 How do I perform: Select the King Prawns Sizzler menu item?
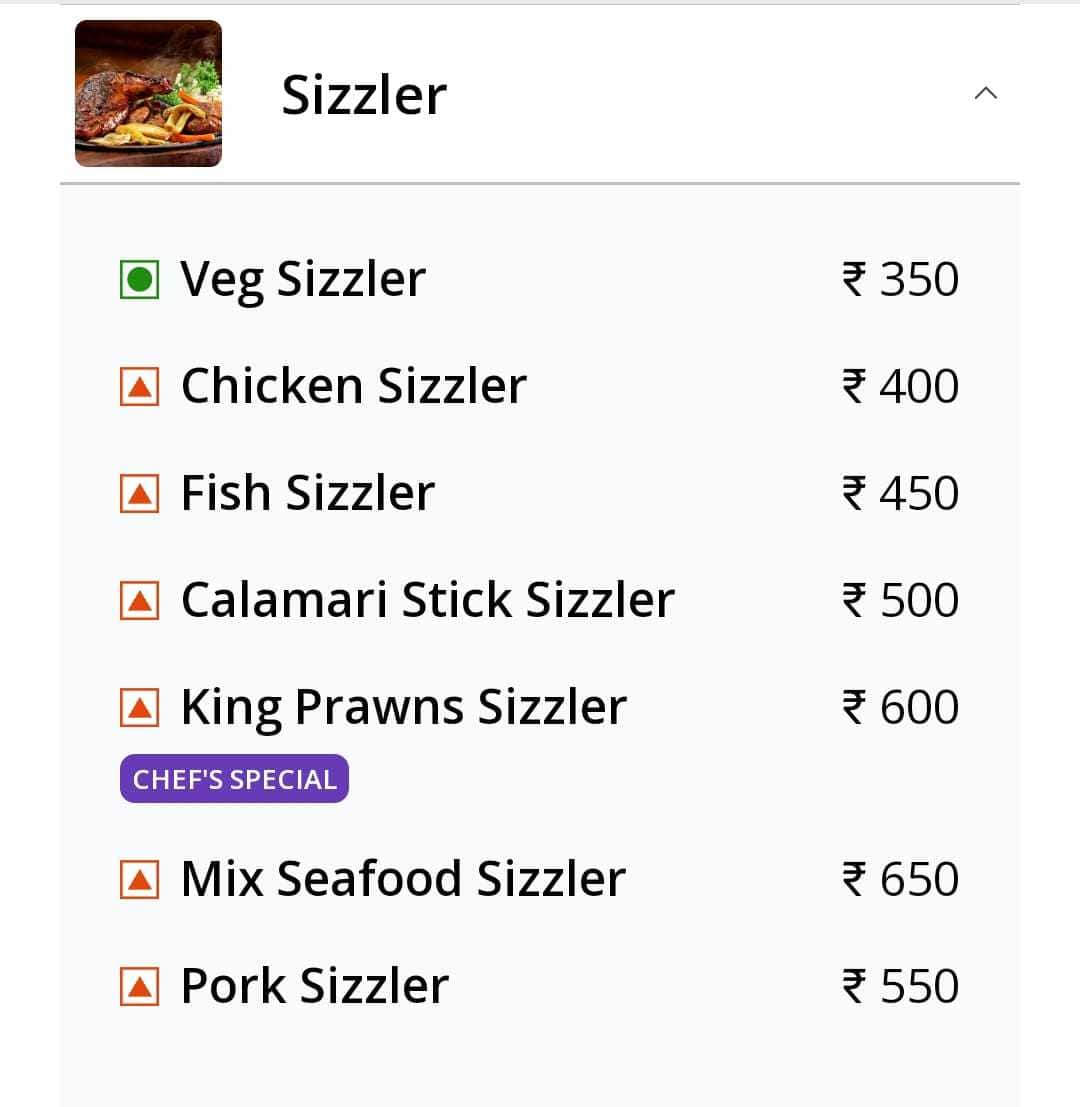(x=402, y=705)
